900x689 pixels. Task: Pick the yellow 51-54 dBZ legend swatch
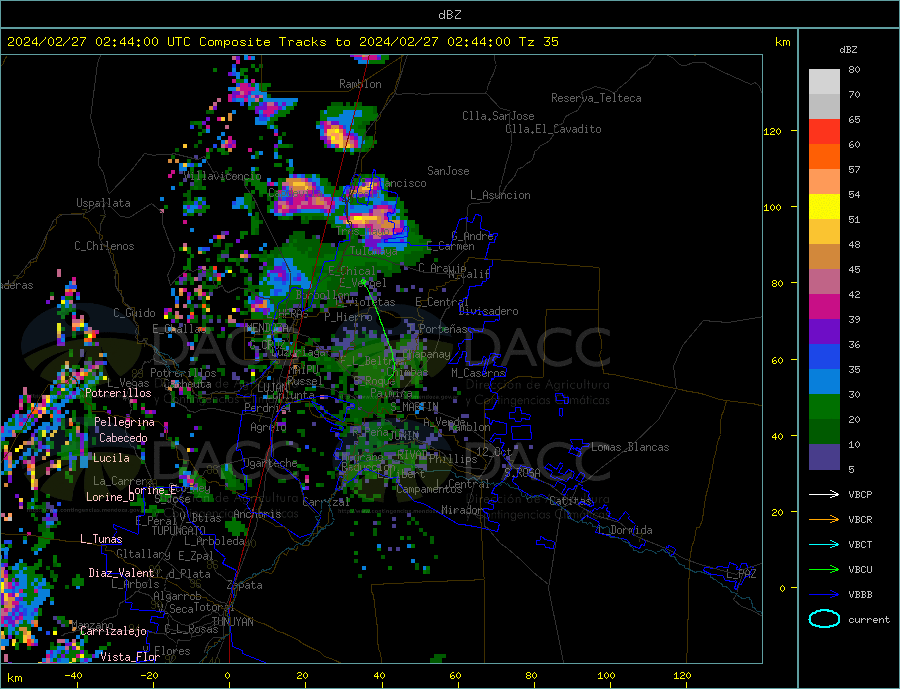click(824, 207)
